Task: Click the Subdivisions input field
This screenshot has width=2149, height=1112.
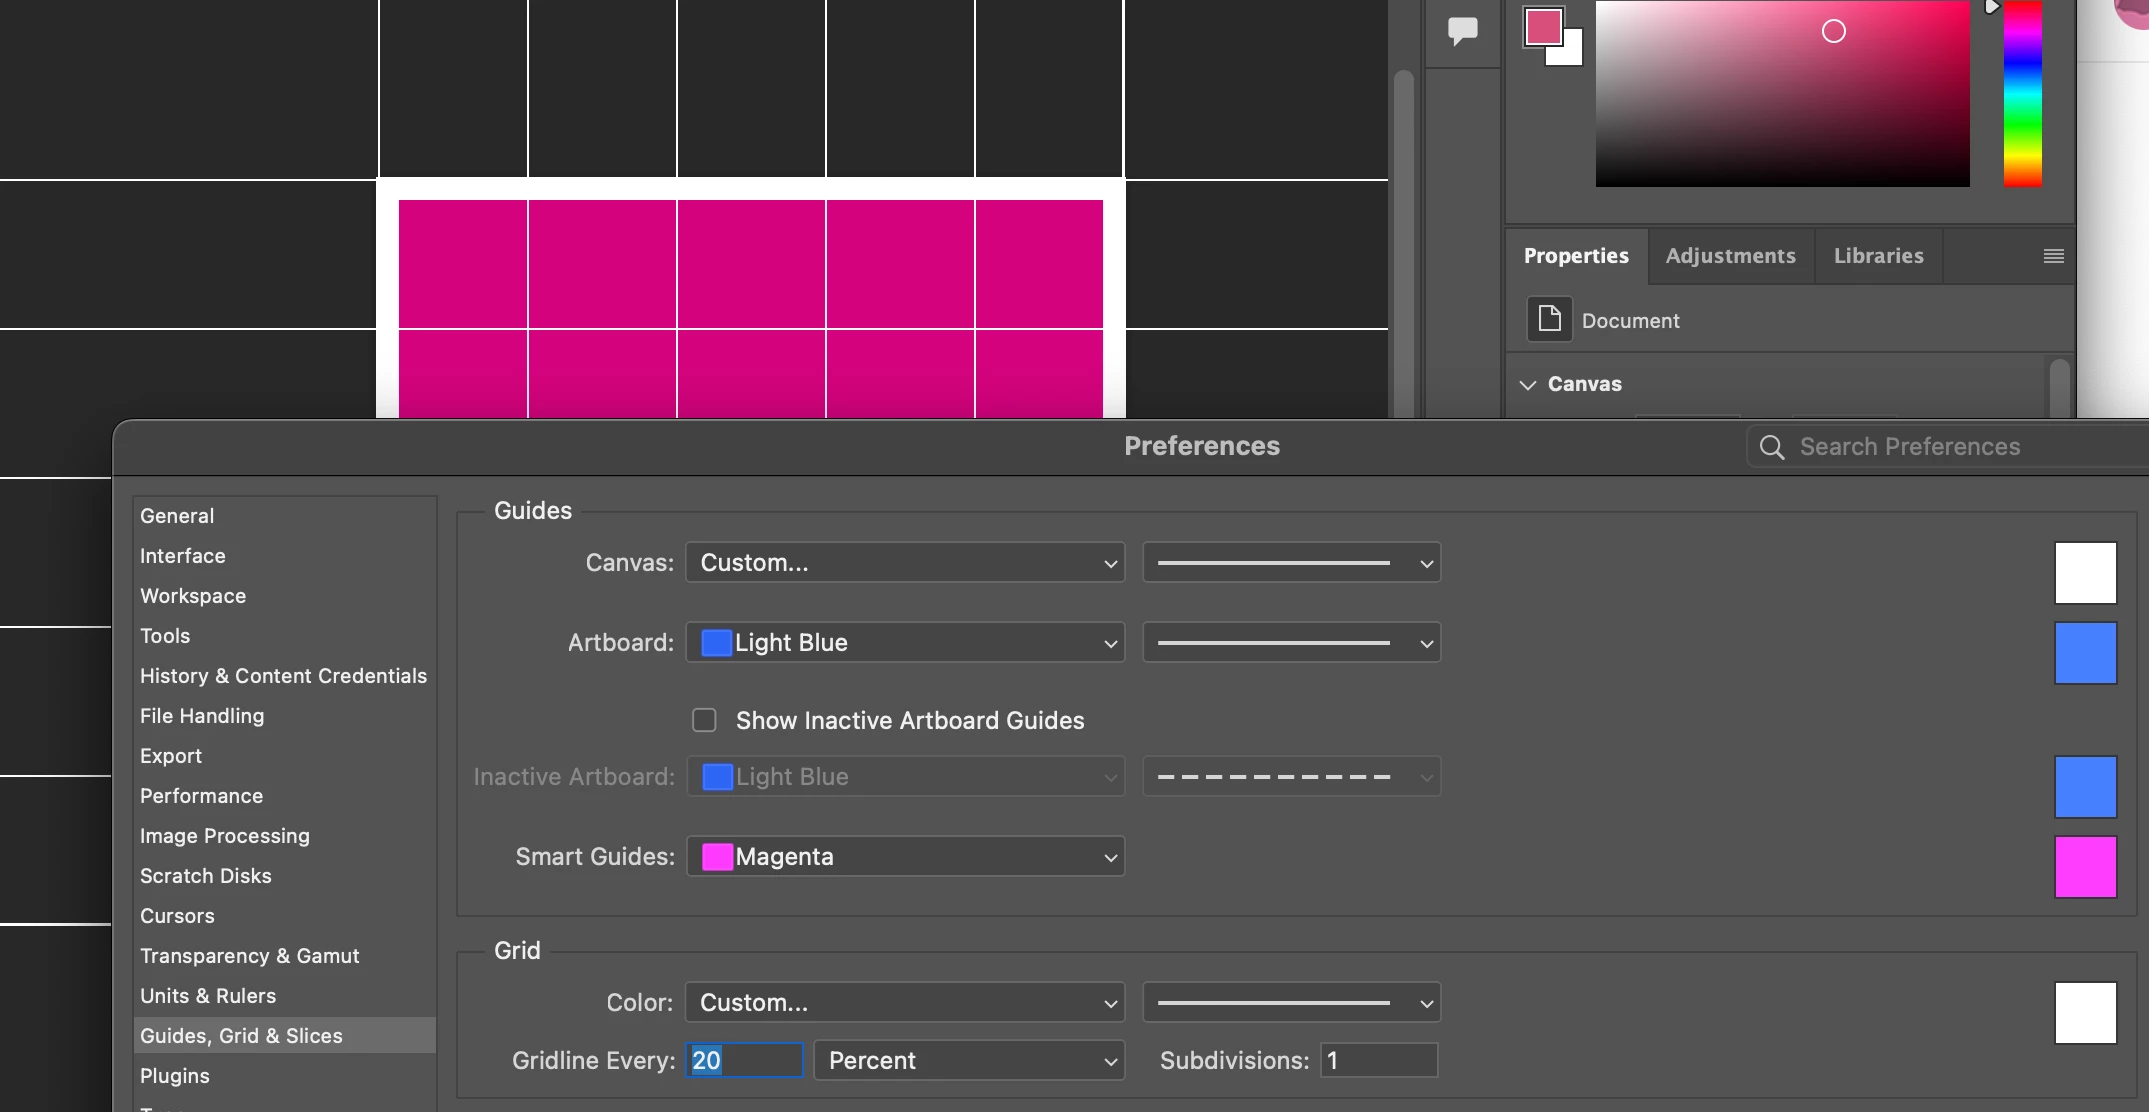Action: (1378, 1061)
